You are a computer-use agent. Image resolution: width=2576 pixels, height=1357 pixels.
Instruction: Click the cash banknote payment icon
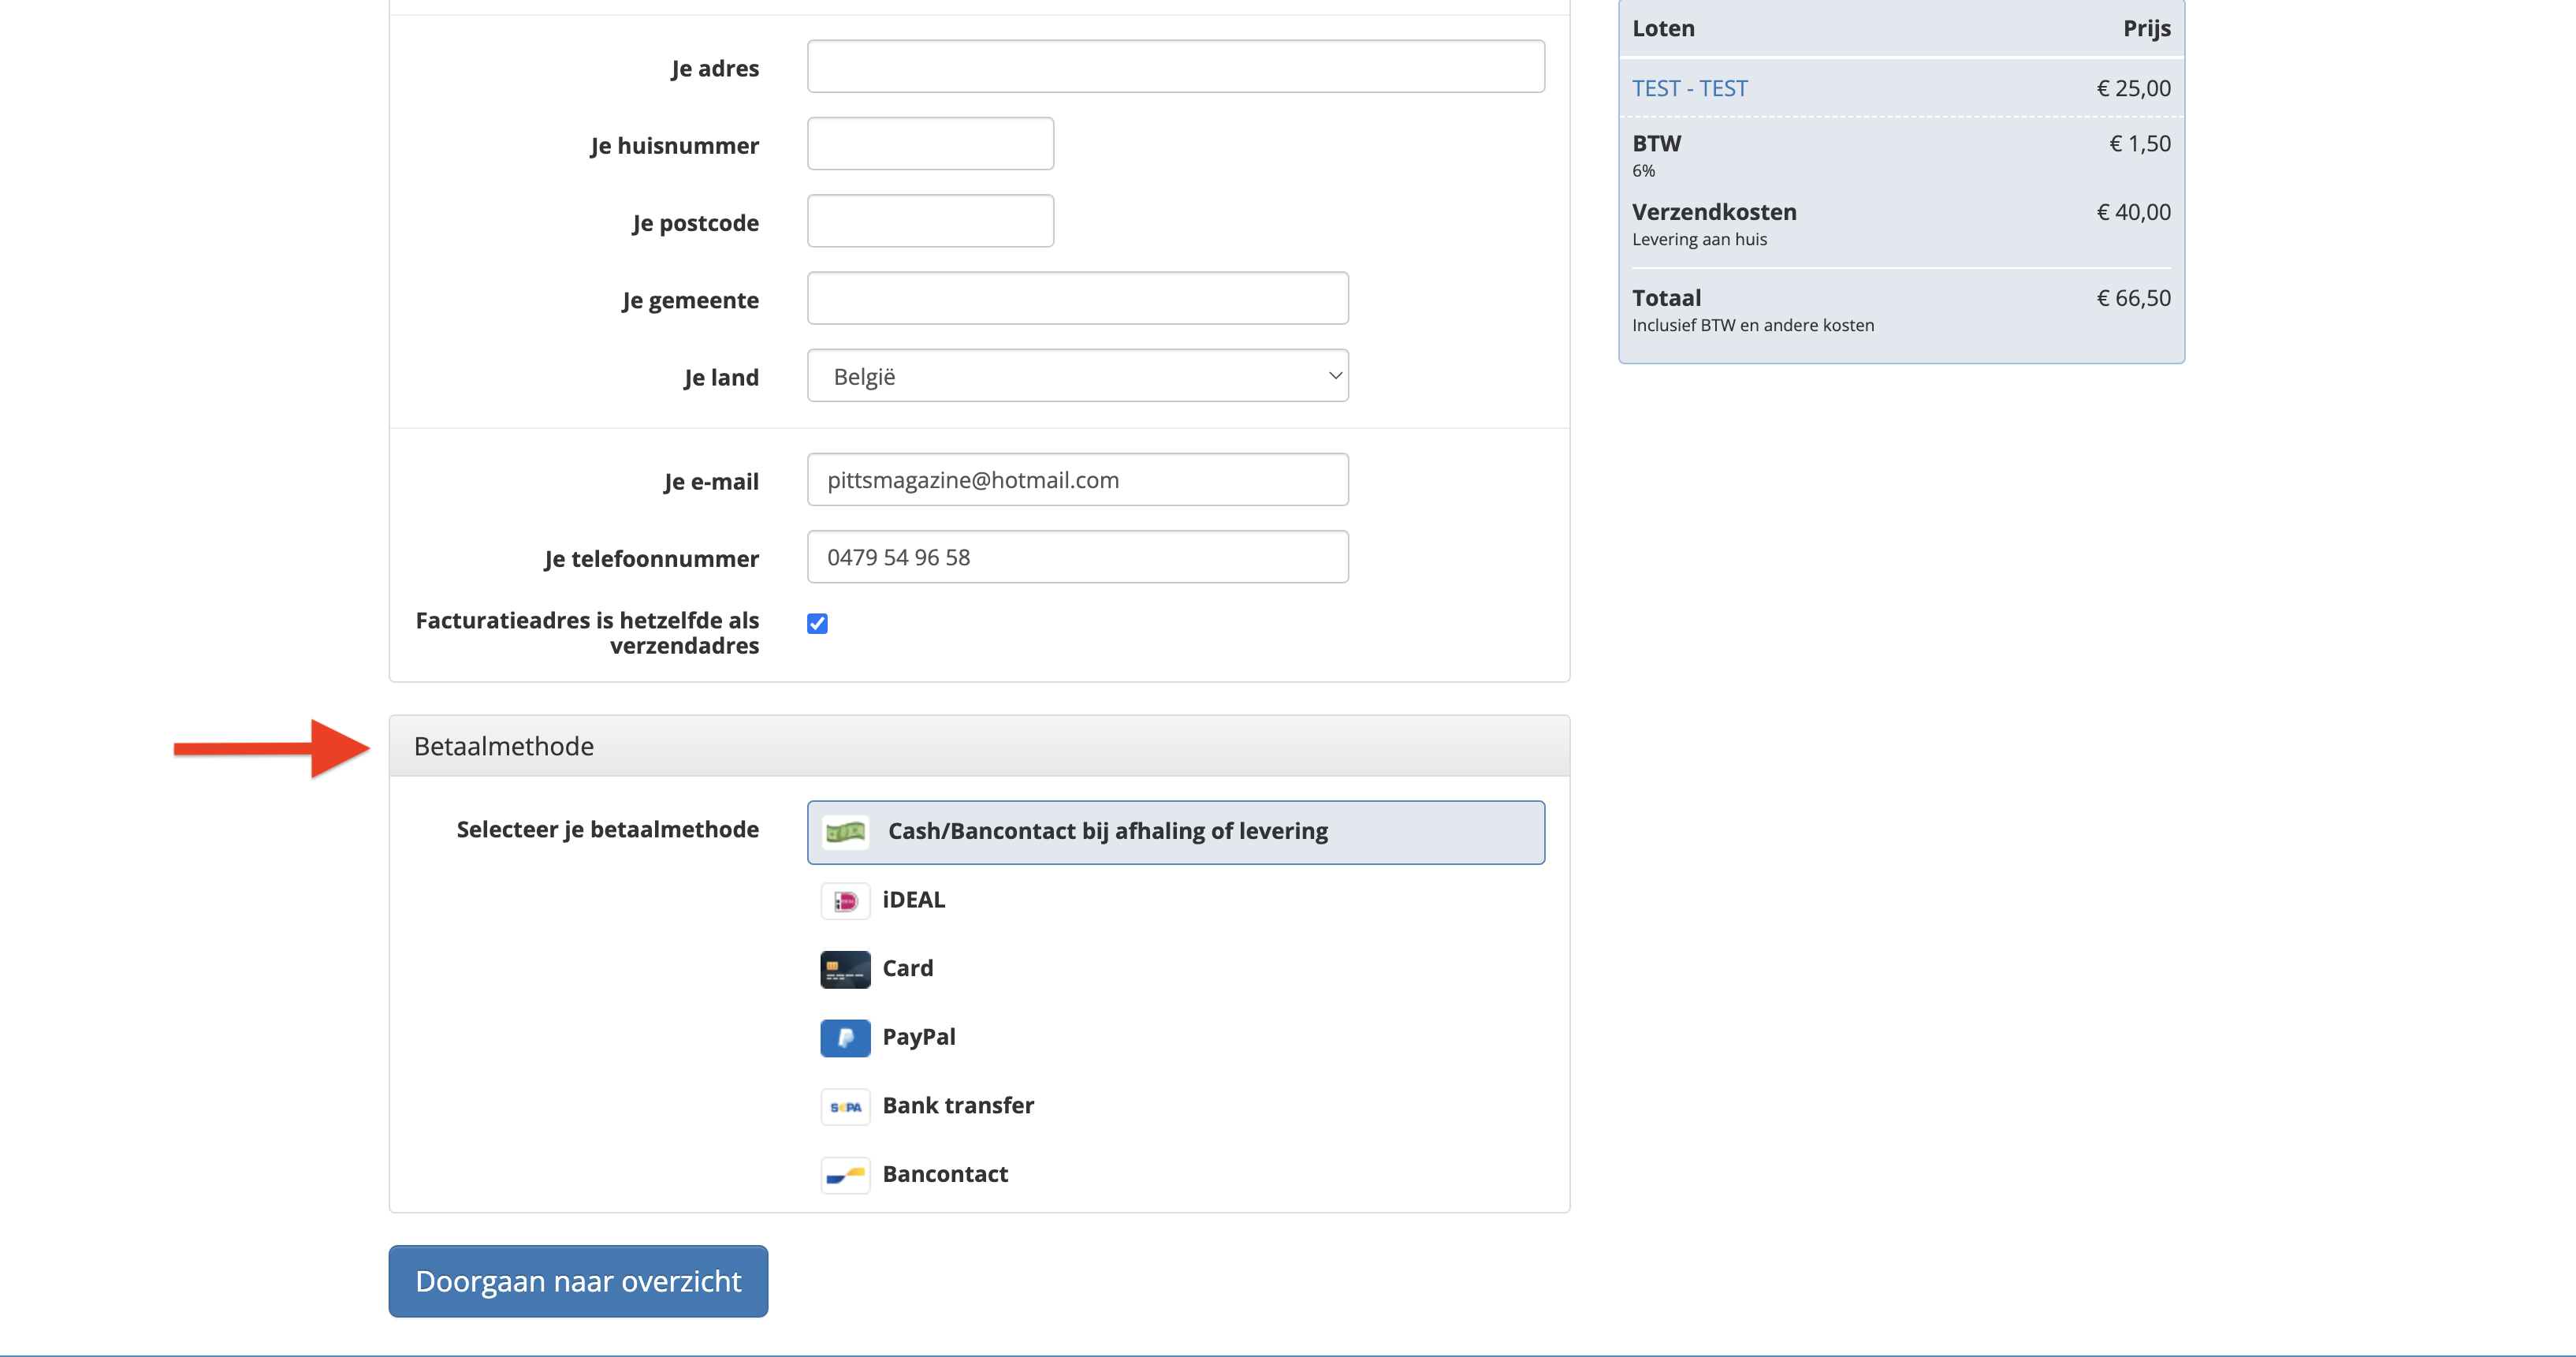pyautogui.click(x=845, y=831)
